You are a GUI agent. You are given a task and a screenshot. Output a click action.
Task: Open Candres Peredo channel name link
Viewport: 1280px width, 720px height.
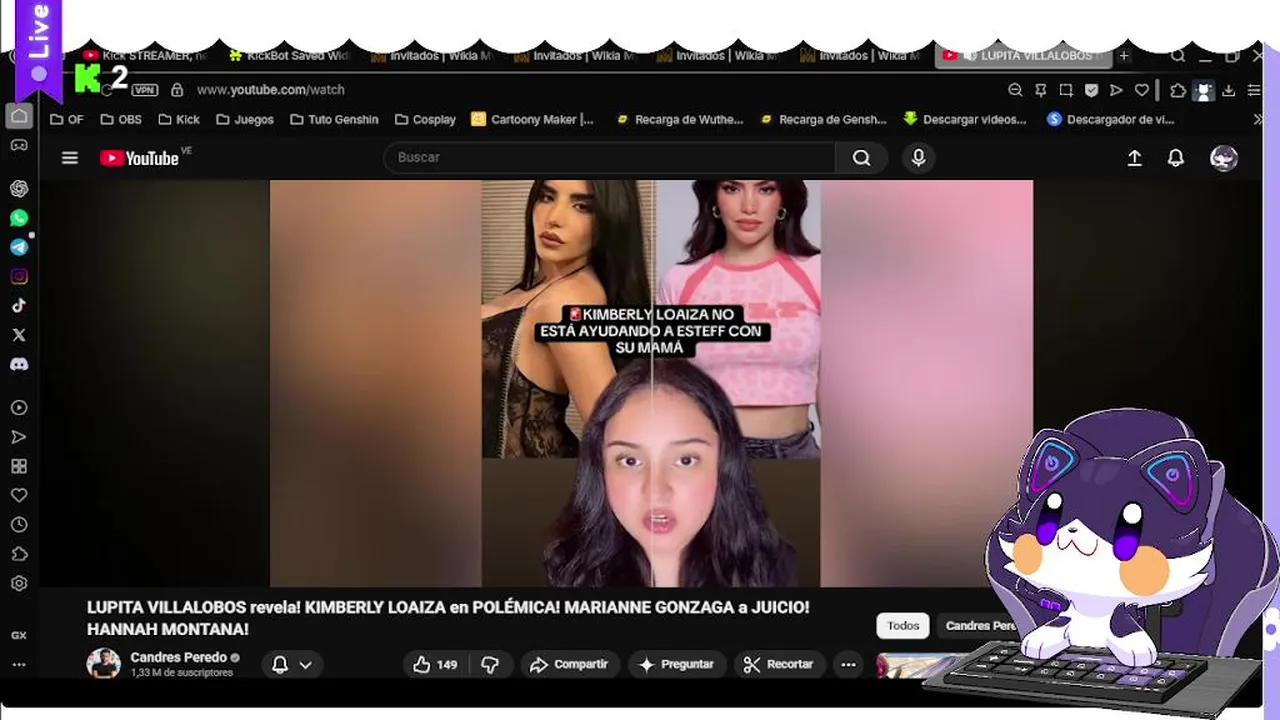coord(178,657)
